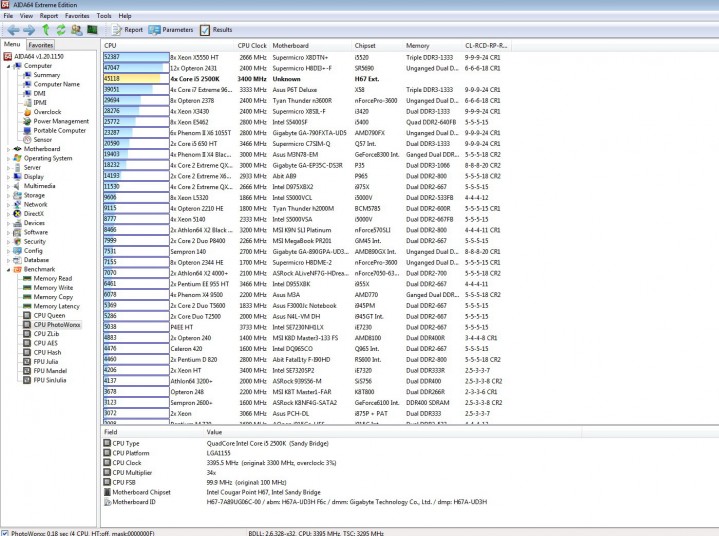Viewport: 719px width, 536px height.
Task: Open the Tools menu
Action: pos(104,16)
